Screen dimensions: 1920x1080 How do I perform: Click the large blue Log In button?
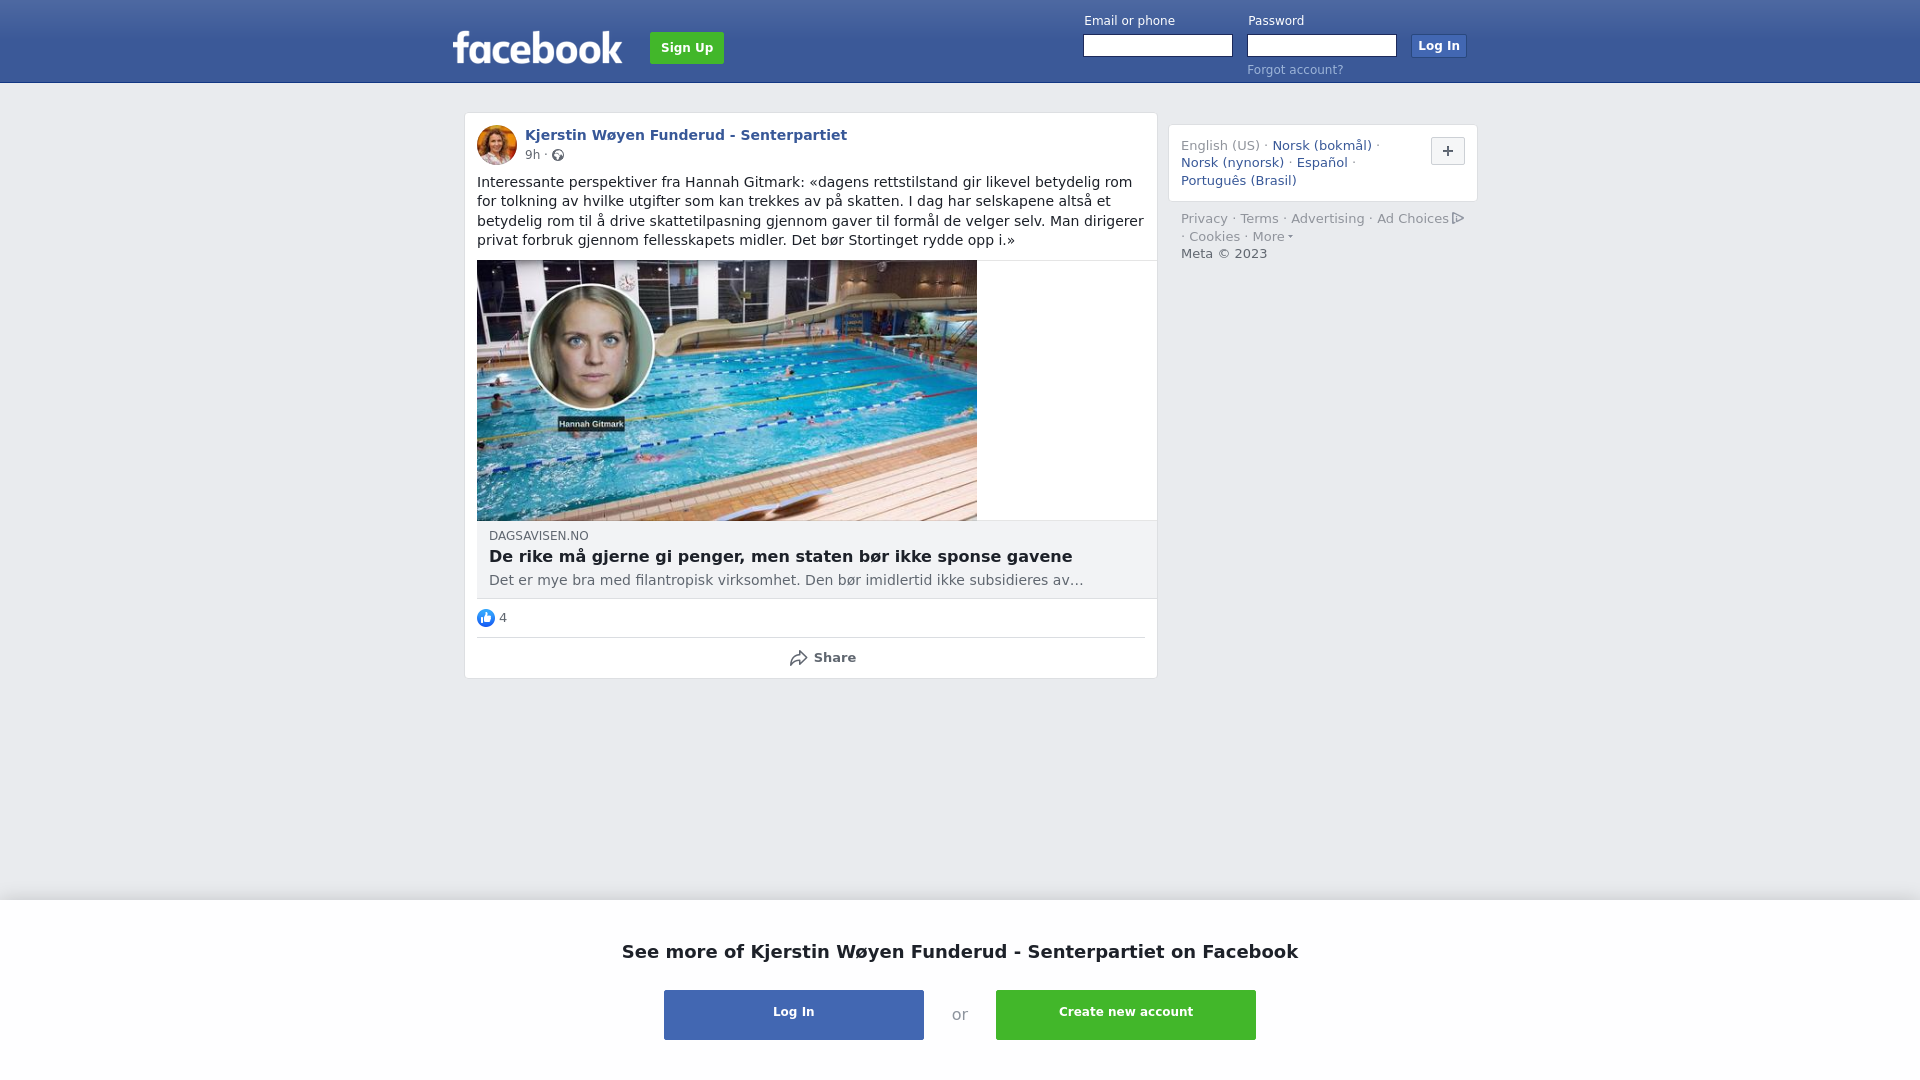(794, 1015)
